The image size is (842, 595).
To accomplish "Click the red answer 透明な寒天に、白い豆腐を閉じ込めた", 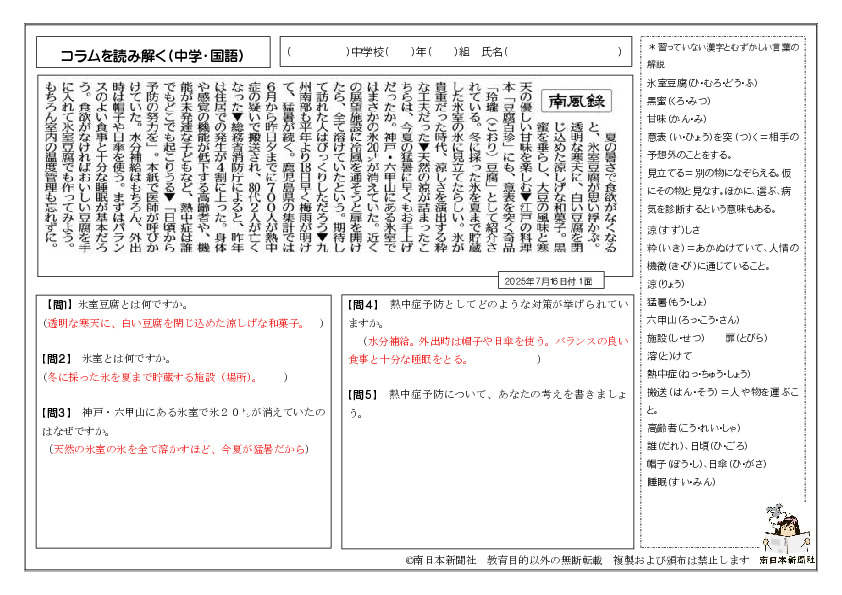I will click(x=174, y=323).
